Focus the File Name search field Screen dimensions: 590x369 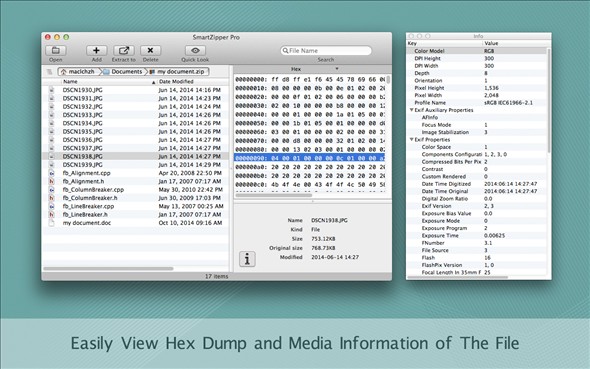tap(326, 50)
